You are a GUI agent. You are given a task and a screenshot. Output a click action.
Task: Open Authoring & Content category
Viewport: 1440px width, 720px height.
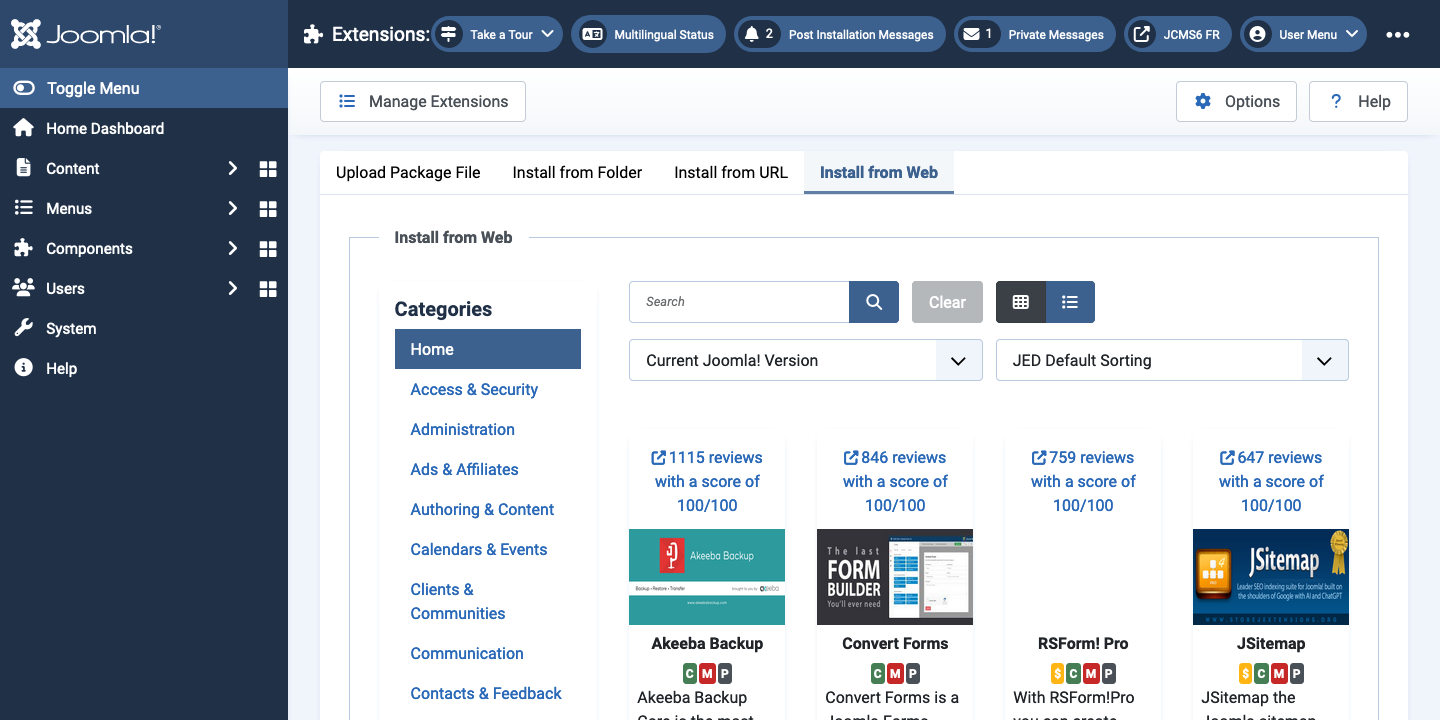point(482,509)
